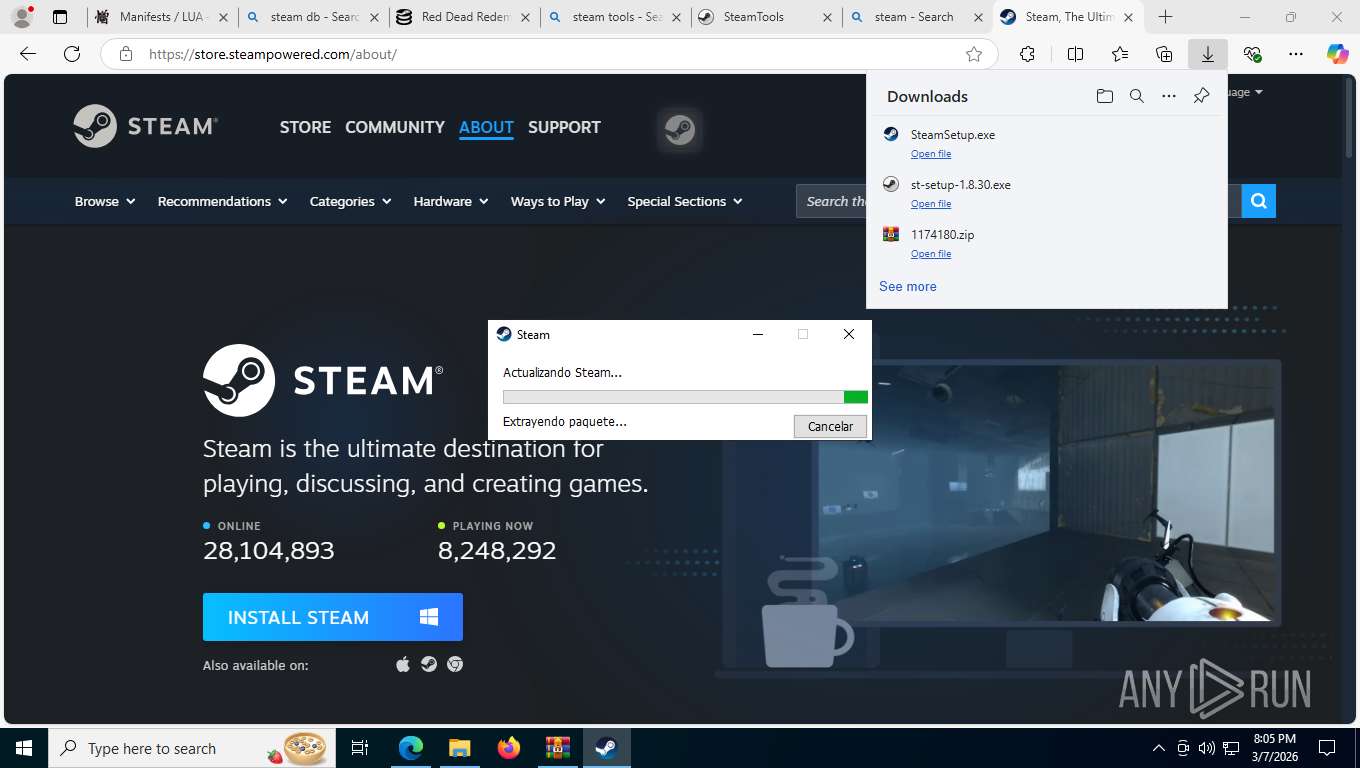
Task: Click the Windows taskbar search box
Action: 192,748
